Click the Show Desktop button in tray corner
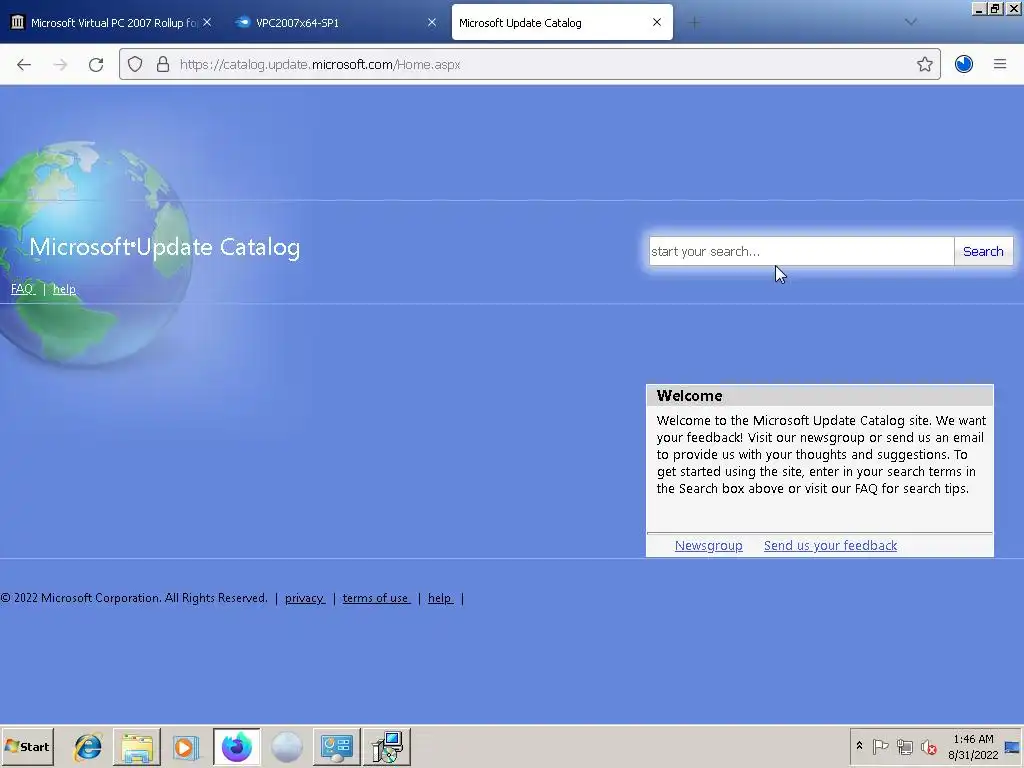Screen dimensions: 1024x768 (x=1013, y=746)
